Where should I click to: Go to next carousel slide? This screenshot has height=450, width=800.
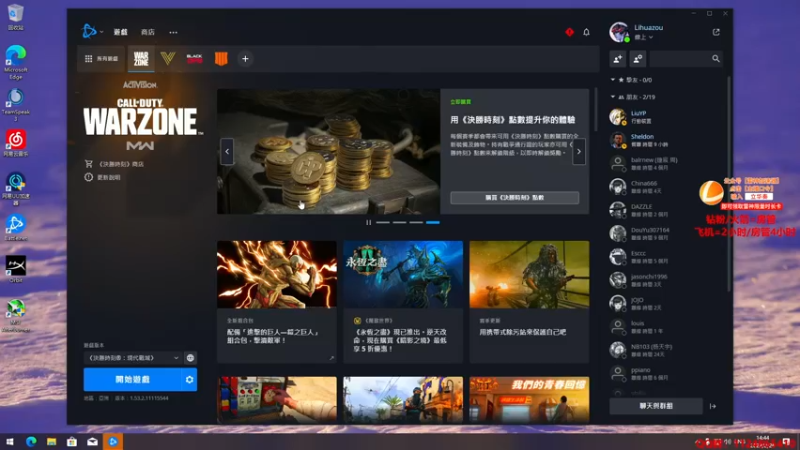pos(579,152)
